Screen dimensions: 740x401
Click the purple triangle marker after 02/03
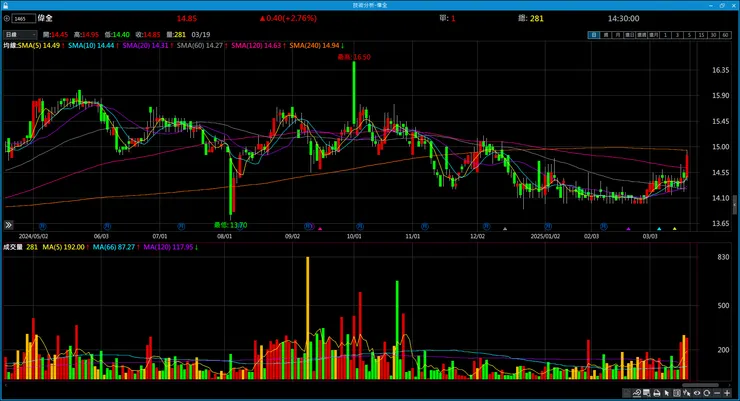pos(628,229)
